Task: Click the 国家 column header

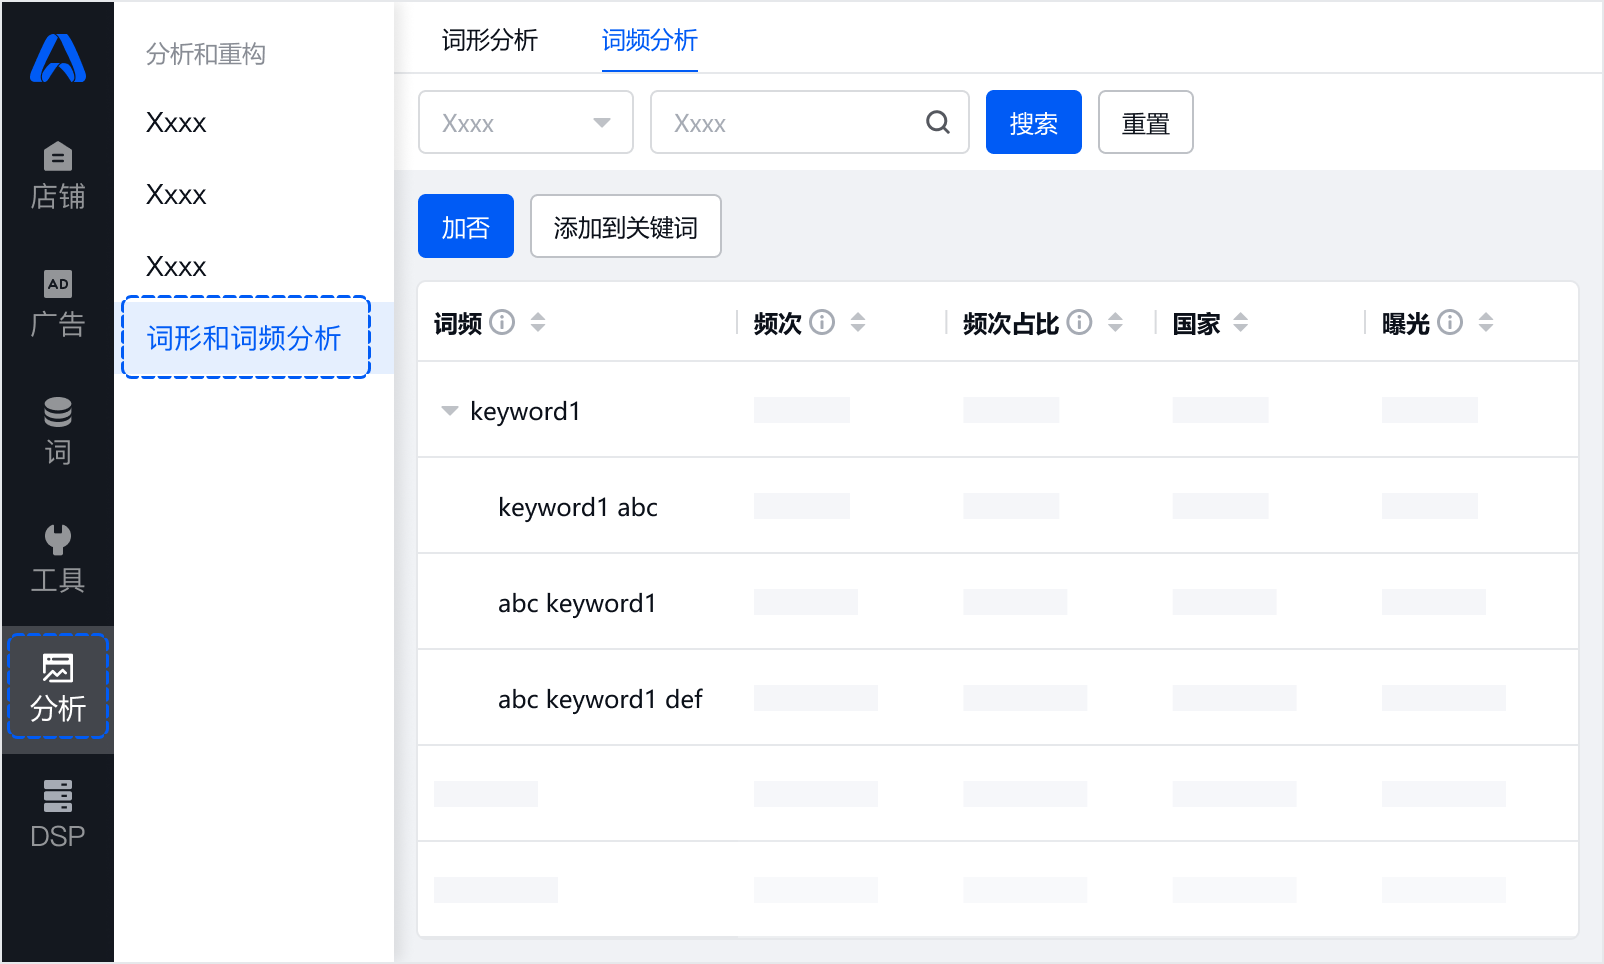Action: (x=1197, y=323)
